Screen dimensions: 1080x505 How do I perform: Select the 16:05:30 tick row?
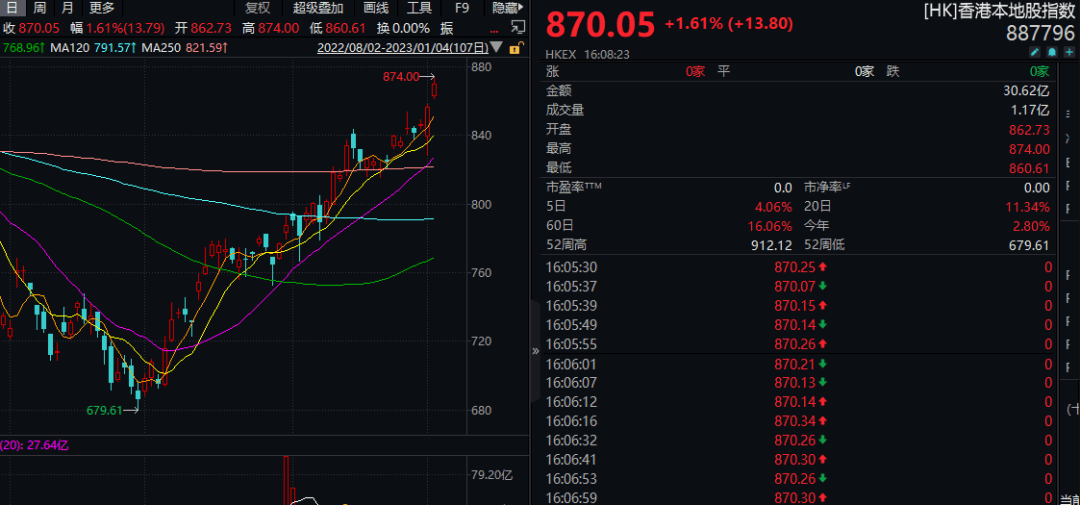click(x=799, y=267)
